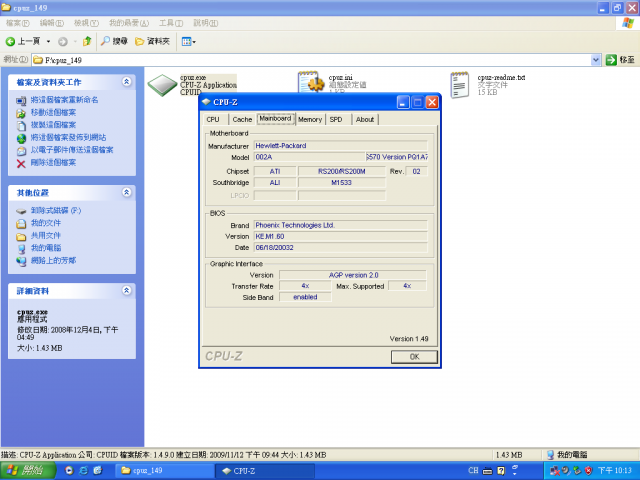Screen dimensions: 640x480
Task: Click the Back arrow icon in Explorer toolbar
Action: (10, 41)
